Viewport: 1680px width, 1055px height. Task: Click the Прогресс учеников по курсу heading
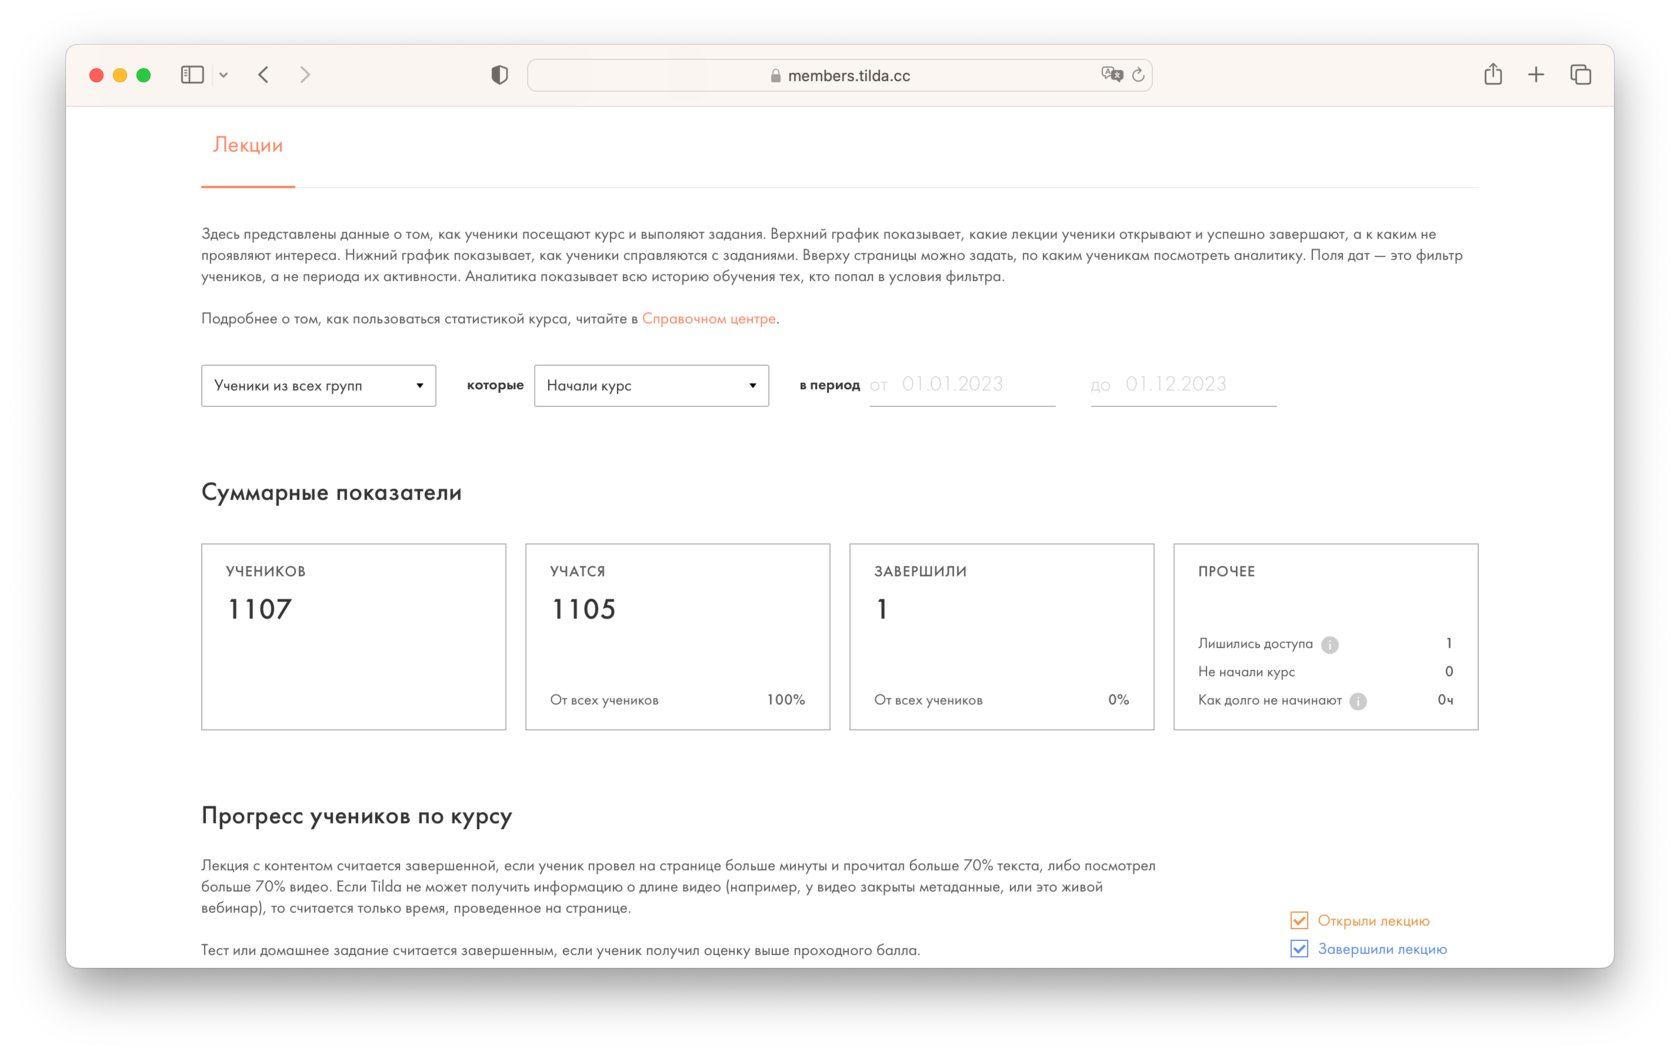click(357, 816)
